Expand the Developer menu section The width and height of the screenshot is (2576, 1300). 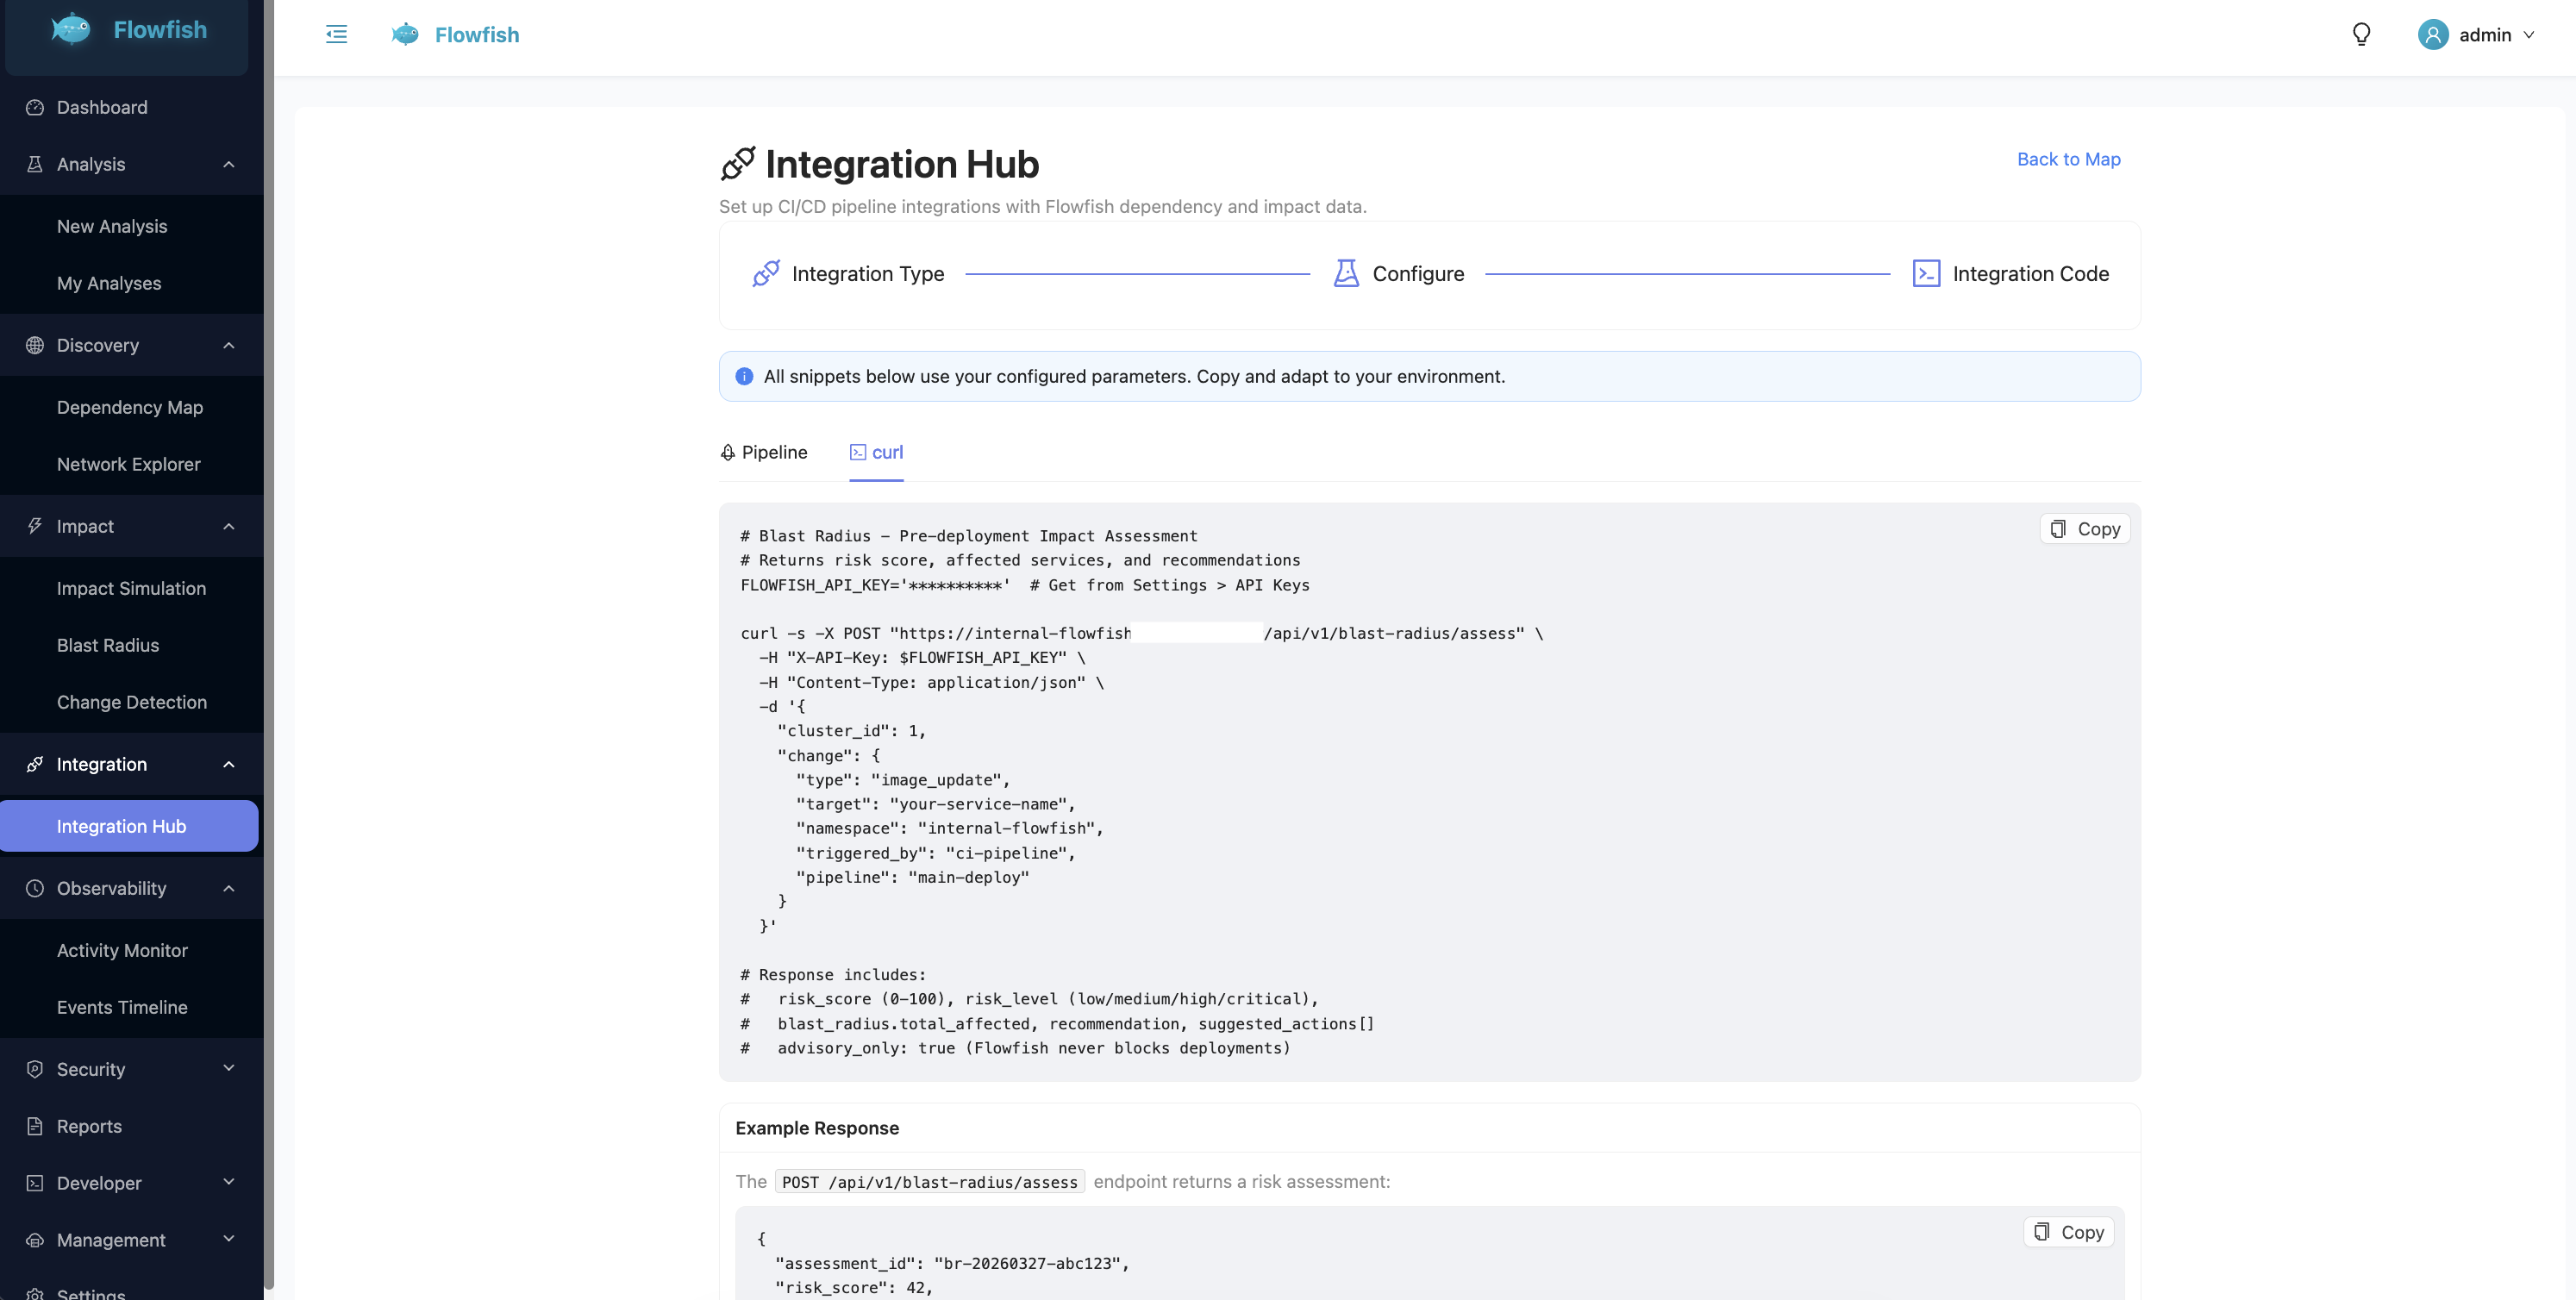(x=229, y=1182)
